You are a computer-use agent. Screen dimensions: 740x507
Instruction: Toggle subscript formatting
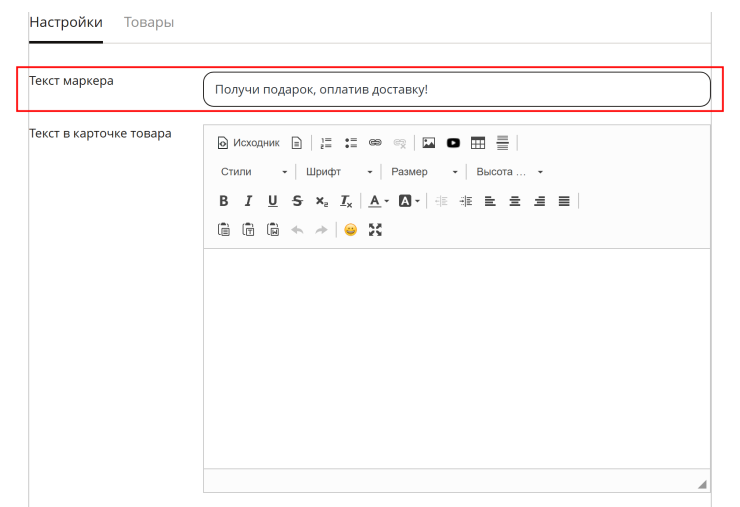(x=322, y=201)
